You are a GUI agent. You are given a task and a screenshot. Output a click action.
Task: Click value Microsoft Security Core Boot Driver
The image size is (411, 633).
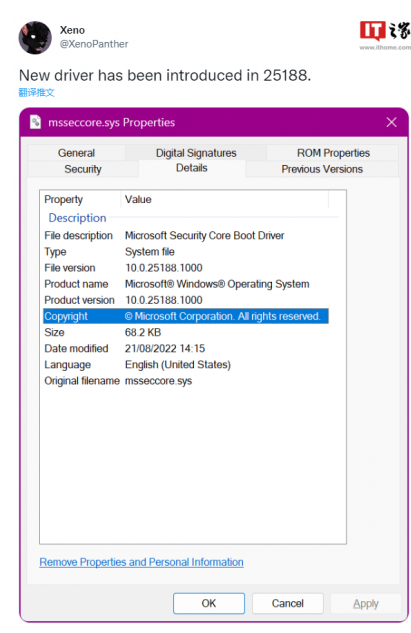205,235
